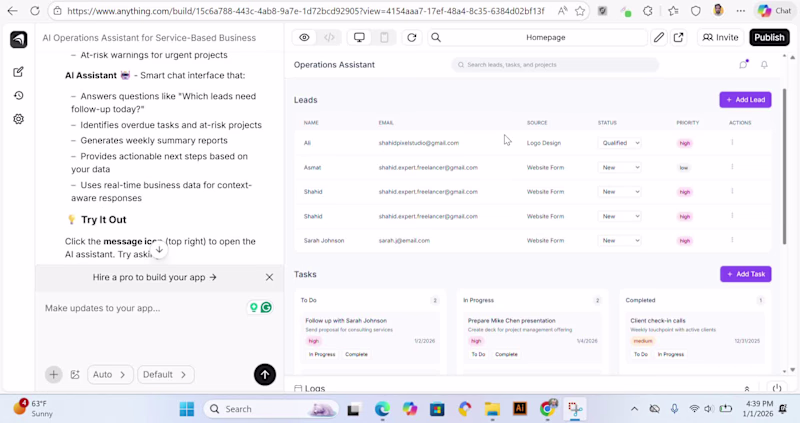
Task: Click scroll-to-bottom arrow in chat
Action: pyautogui.click(x=159, y=250)
